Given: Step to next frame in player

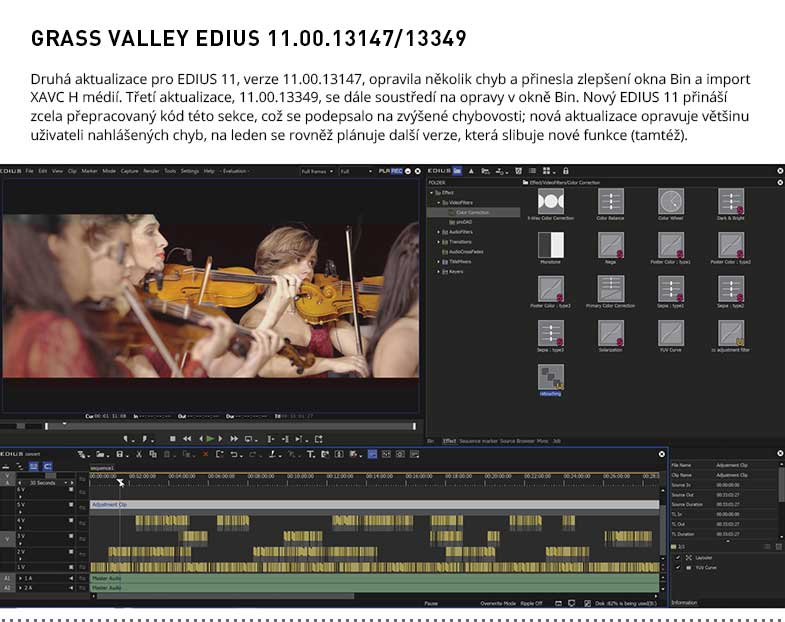Looking at the screenshot, I should click(220, 439).
